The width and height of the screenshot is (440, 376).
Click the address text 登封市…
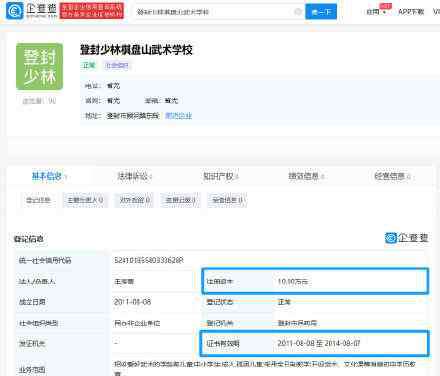coord(133,116)
